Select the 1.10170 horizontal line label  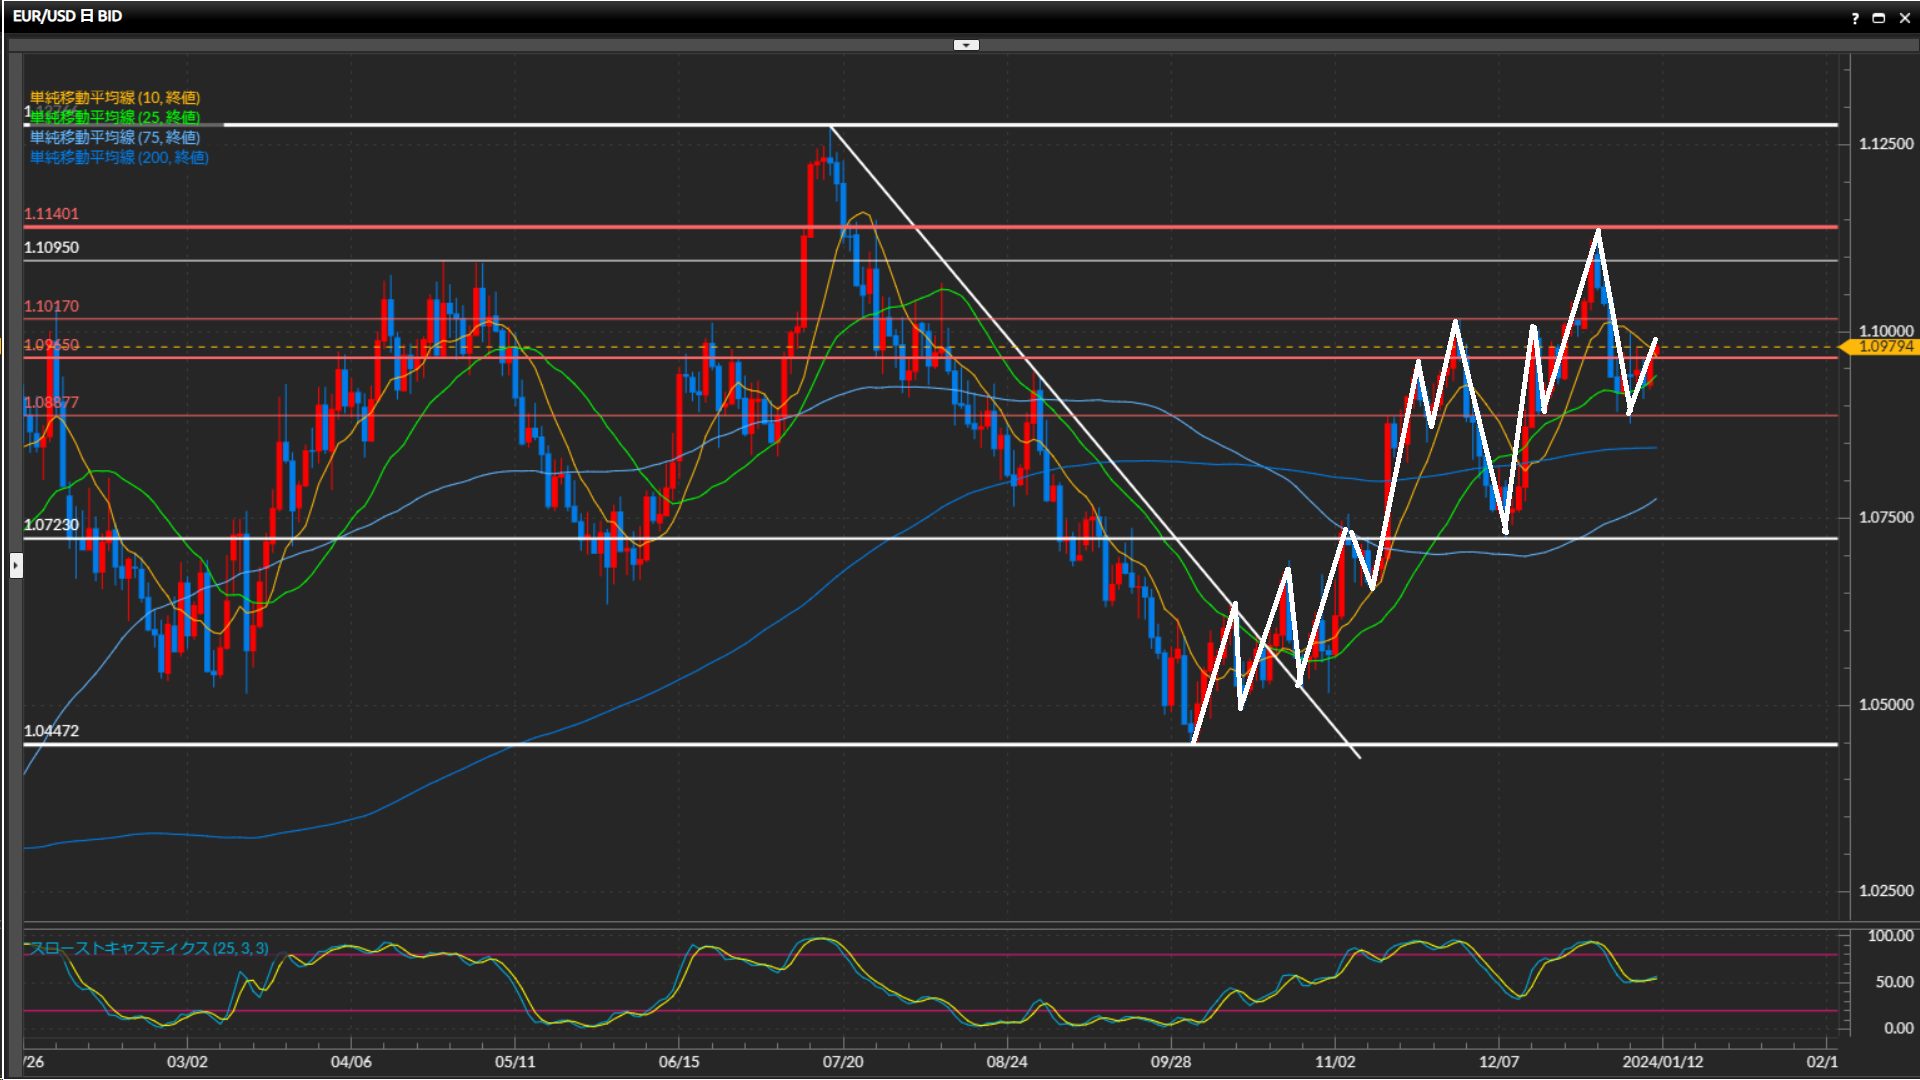(51, 306)
